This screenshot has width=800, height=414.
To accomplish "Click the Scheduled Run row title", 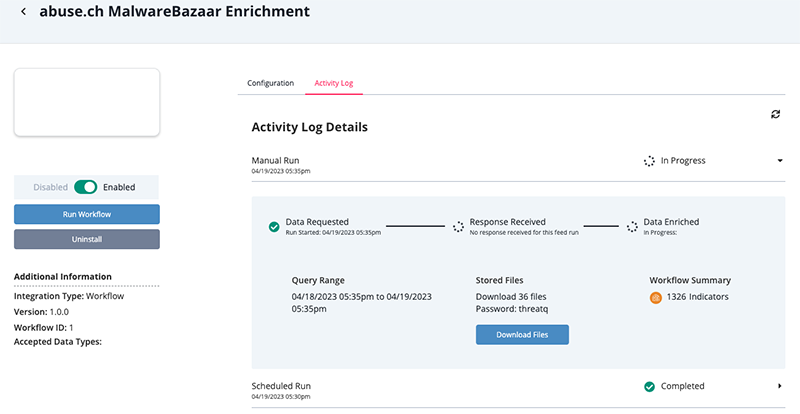I will click(281, 386).
